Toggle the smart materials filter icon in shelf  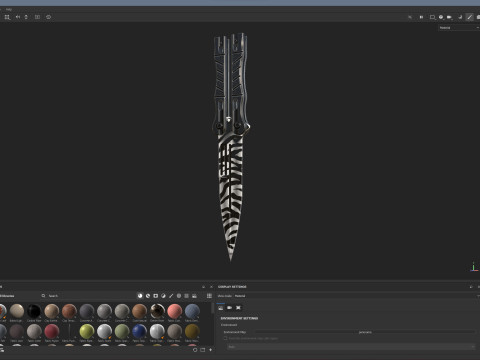coord(148,296)
